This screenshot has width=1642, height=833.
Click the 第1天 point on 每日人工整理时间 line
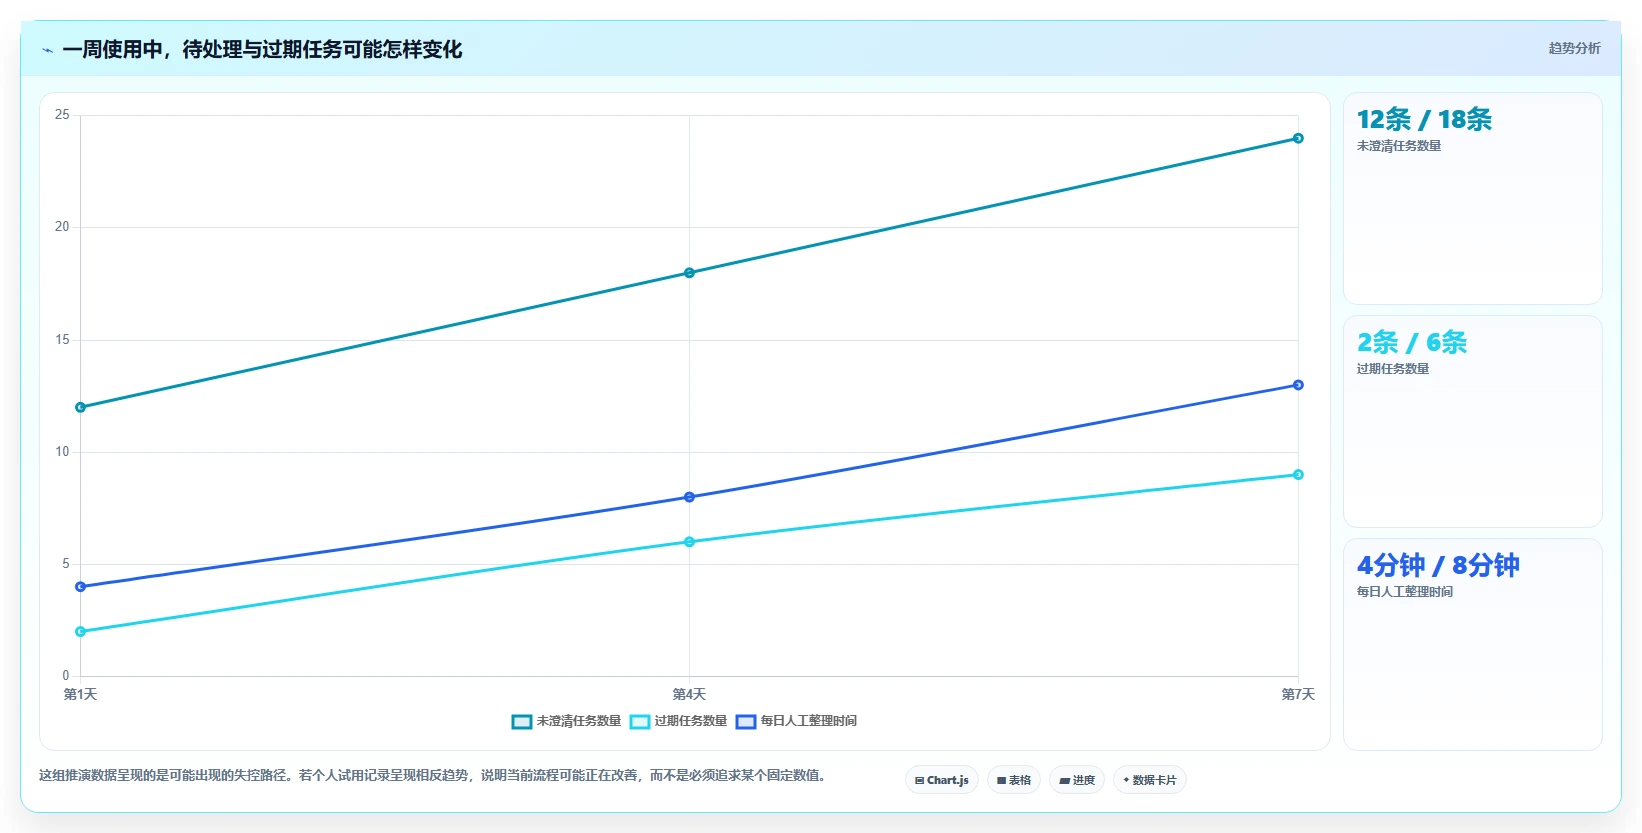click(x=81, y=587)
